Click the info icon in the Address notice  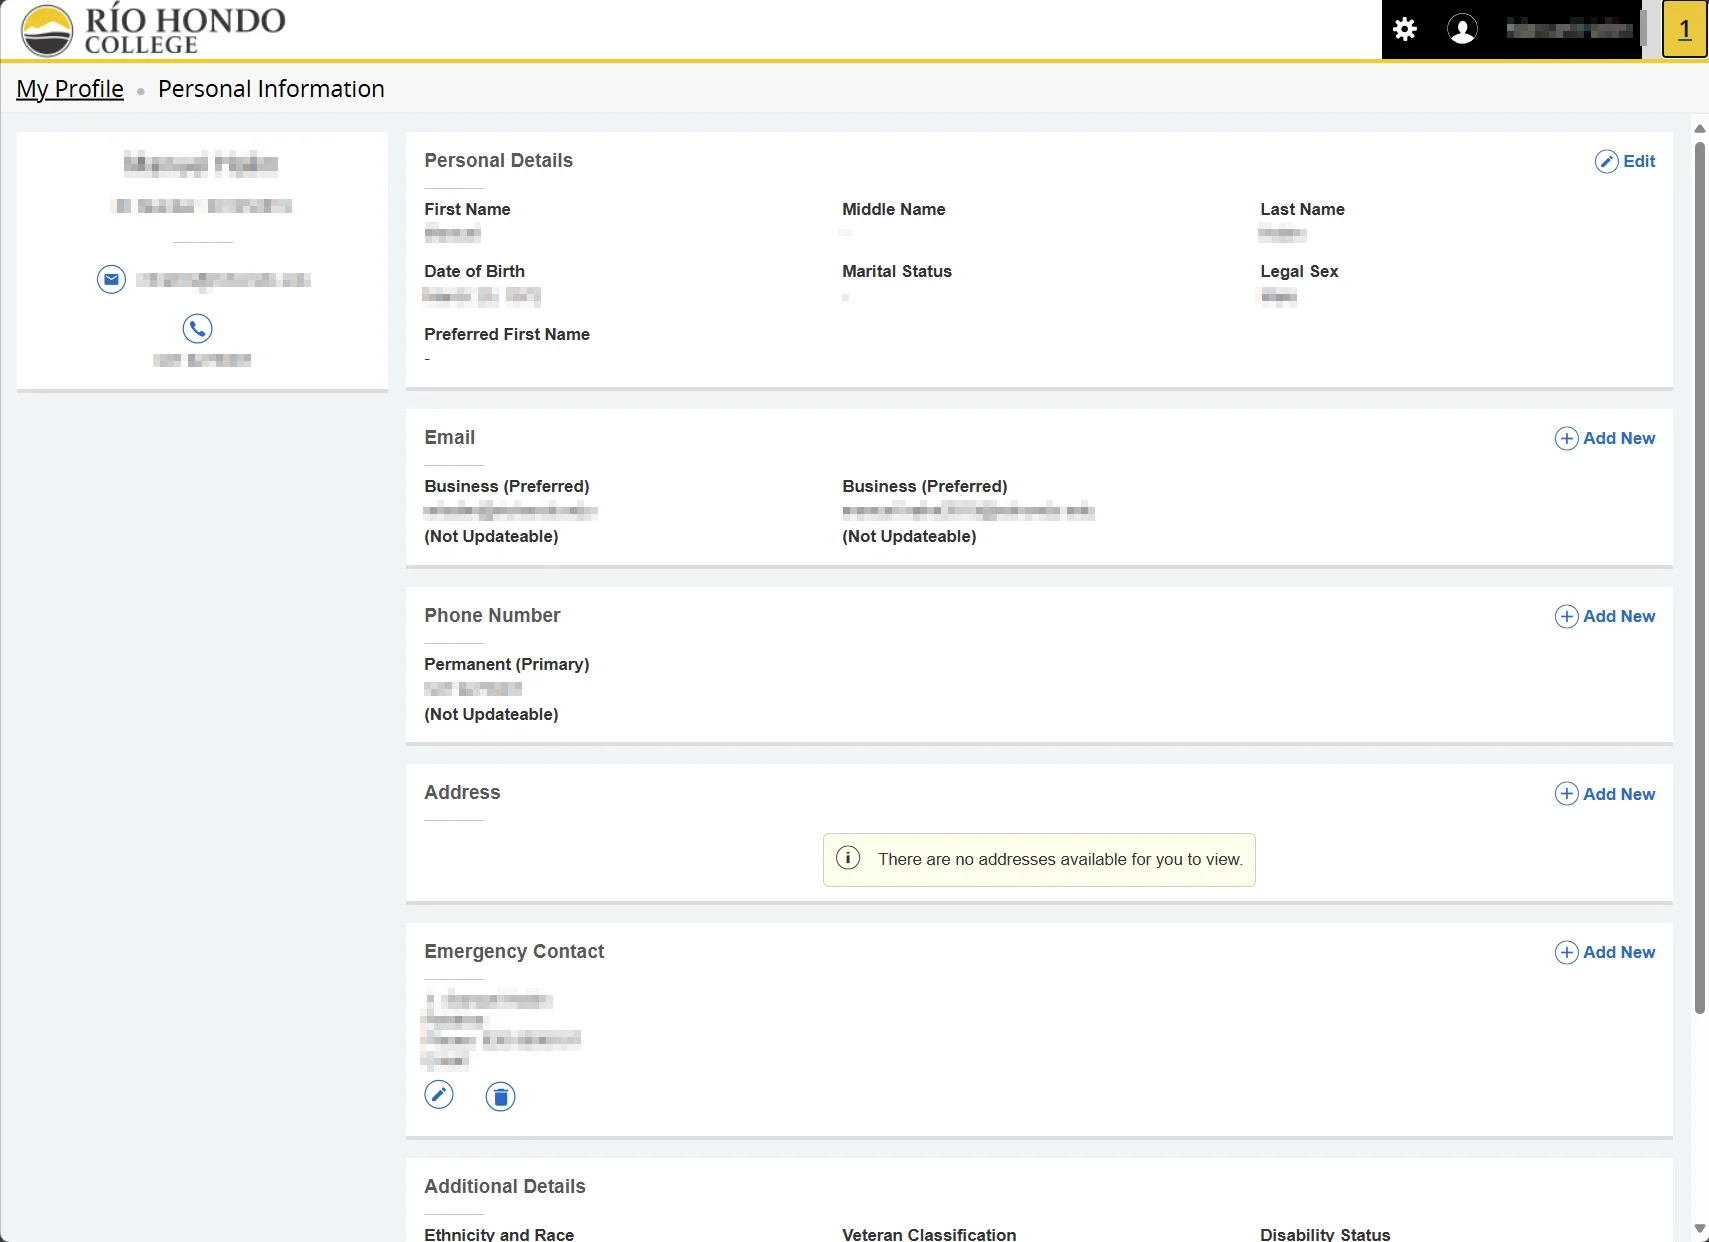point(846,858)
